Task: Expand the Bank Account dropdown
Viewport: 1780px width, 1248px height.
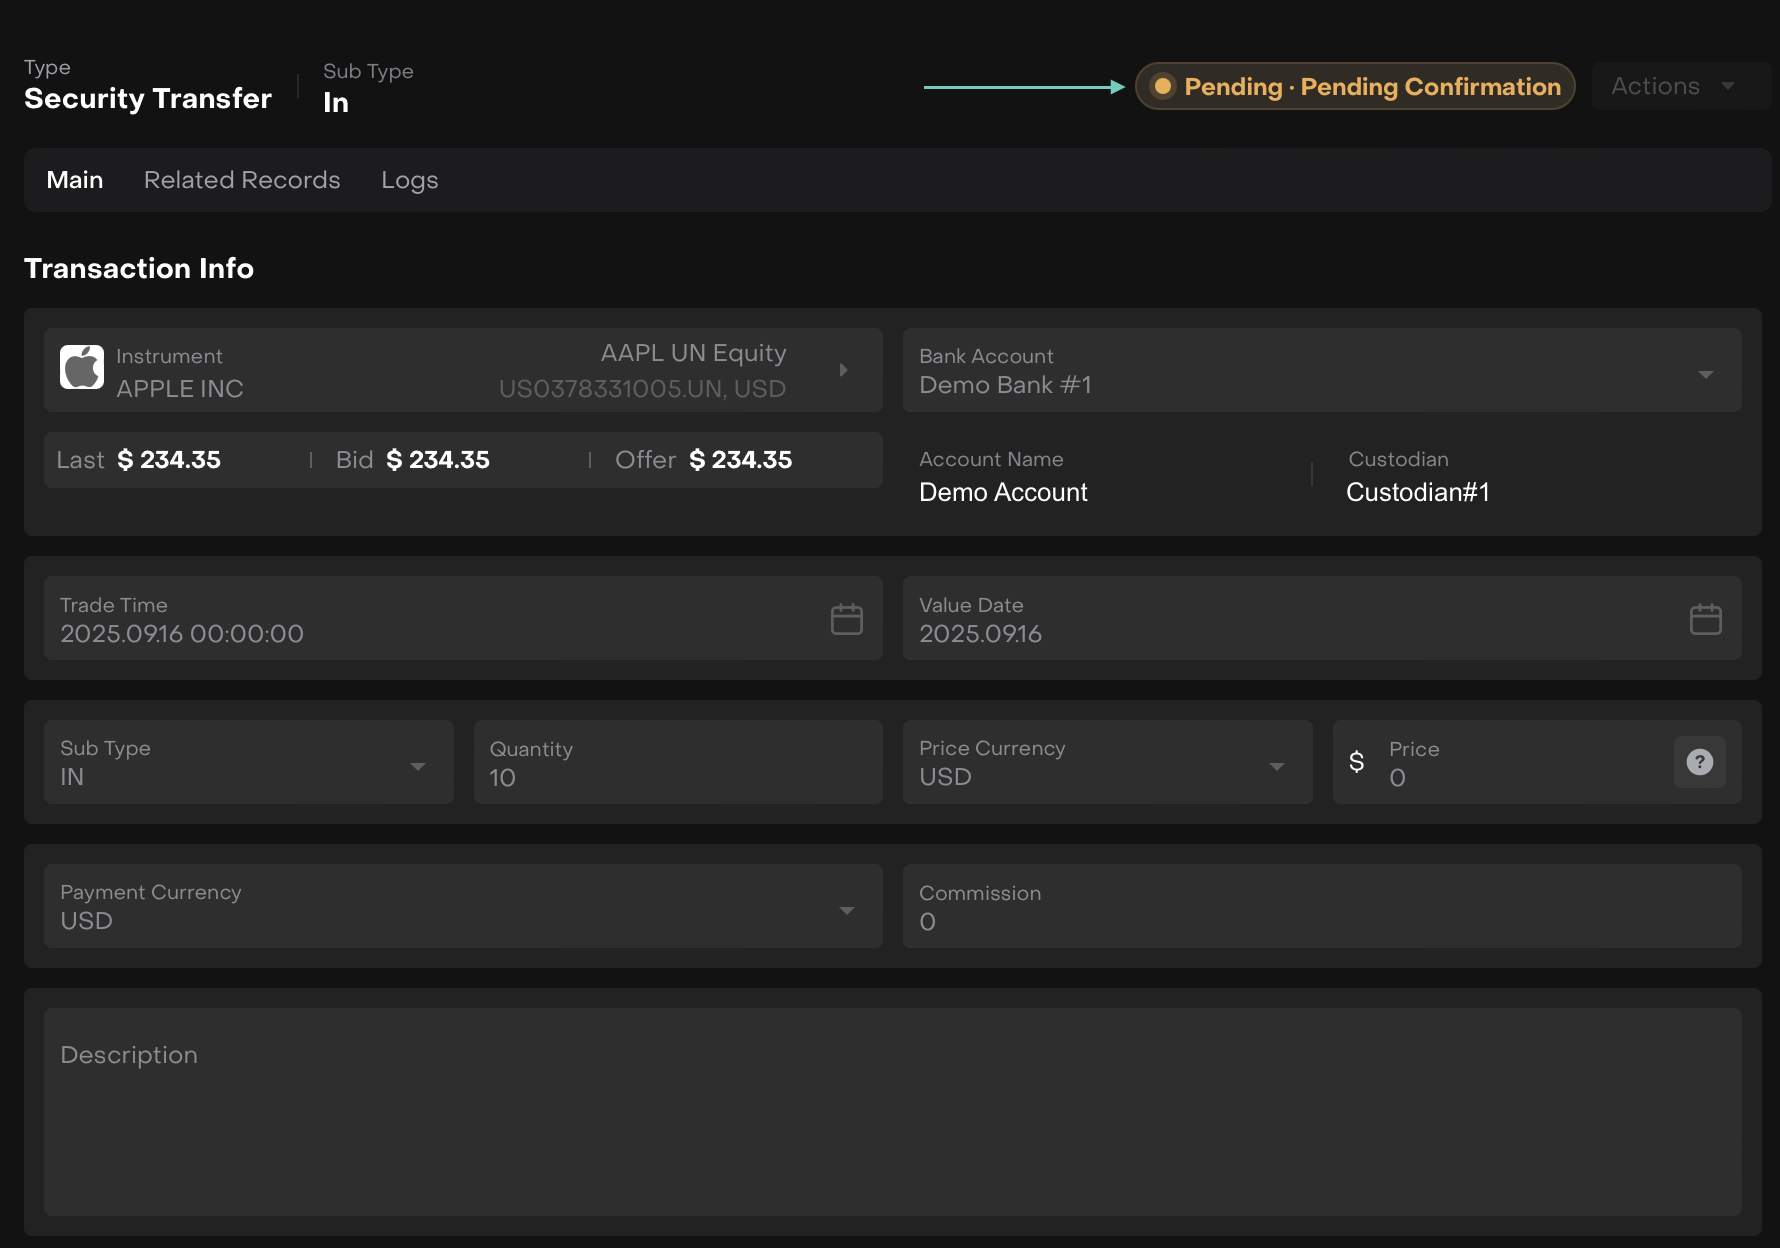Action: [x=1705, y=374]
